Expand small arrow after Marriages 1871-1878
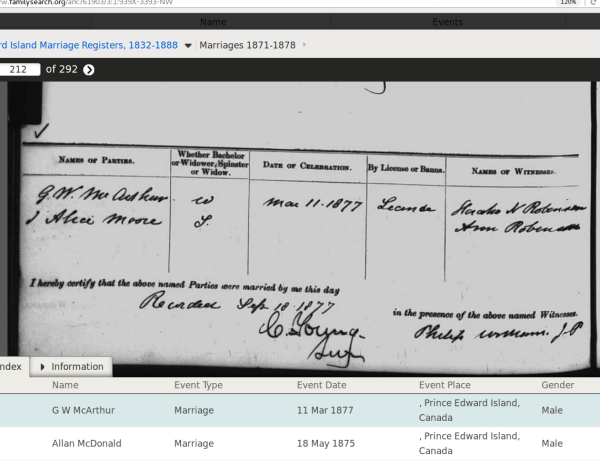Viewport: 600px width, 463px height. (304, 45)
